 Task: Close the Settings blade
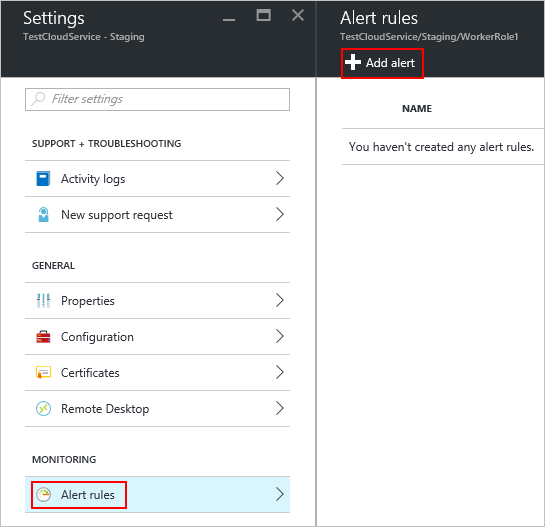298,15
